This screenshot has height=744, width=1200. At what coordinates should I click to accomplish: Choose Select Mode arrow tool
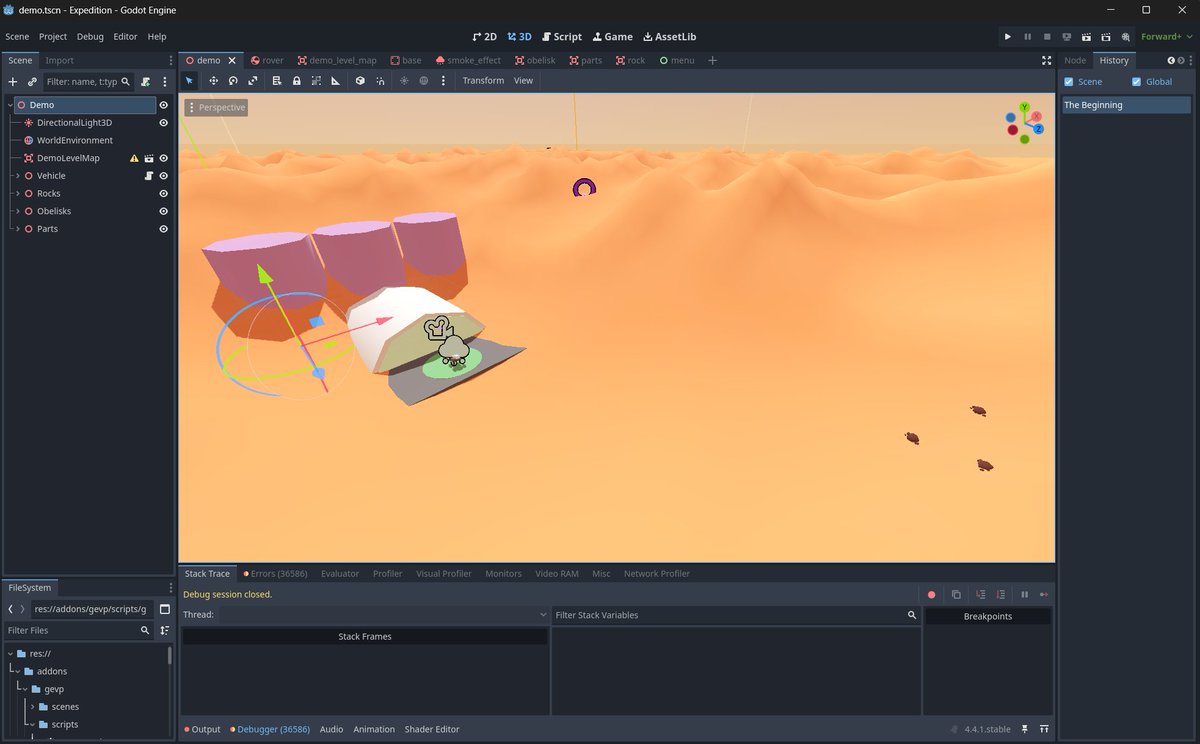tap(190, 80)
